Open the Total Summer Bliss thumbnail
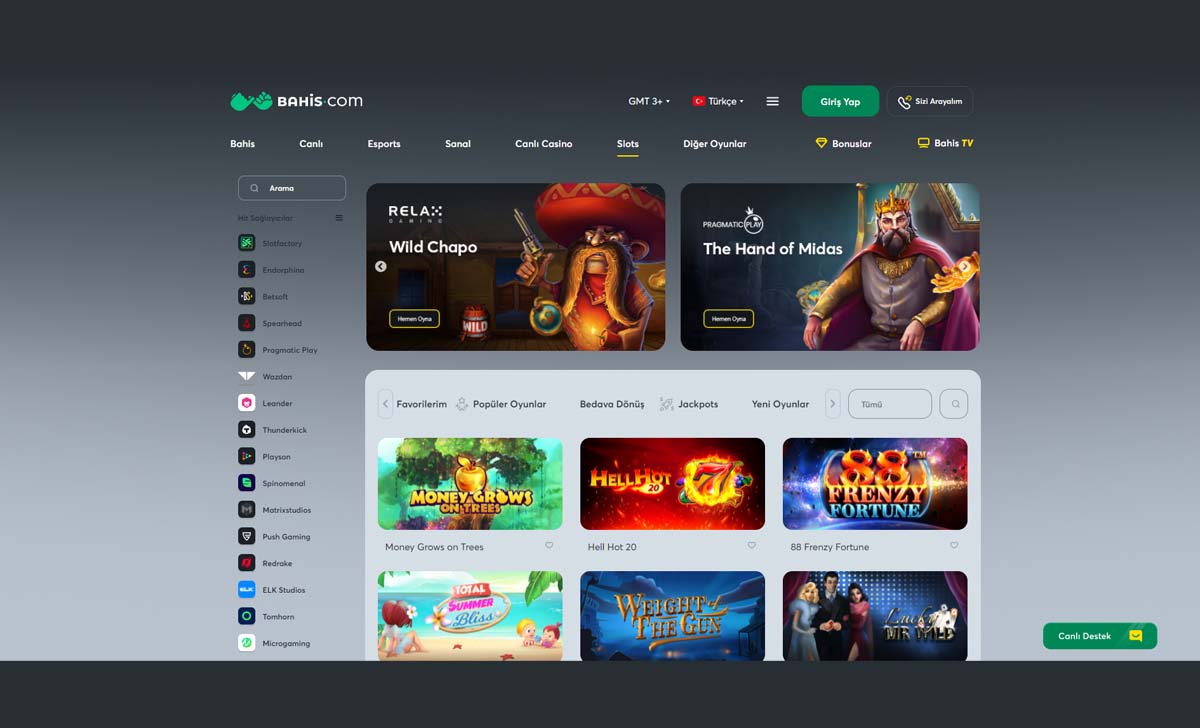 point(470,616)
